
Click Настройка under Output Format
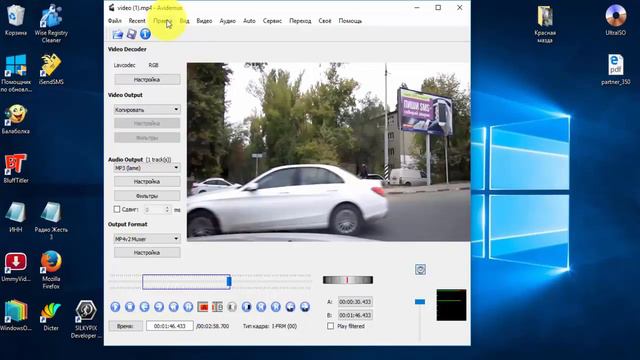pos(147,253)
